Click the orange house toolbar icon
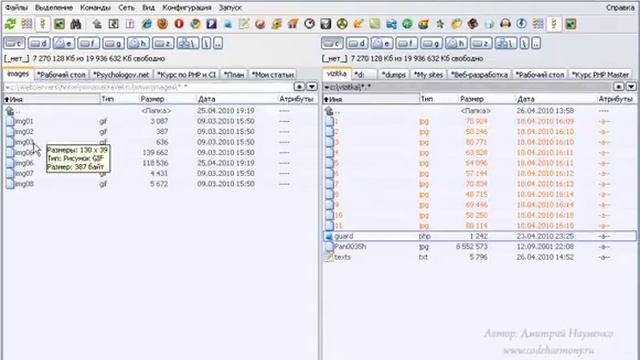This screenshot has height=360, width=640. tap(293, 24)
